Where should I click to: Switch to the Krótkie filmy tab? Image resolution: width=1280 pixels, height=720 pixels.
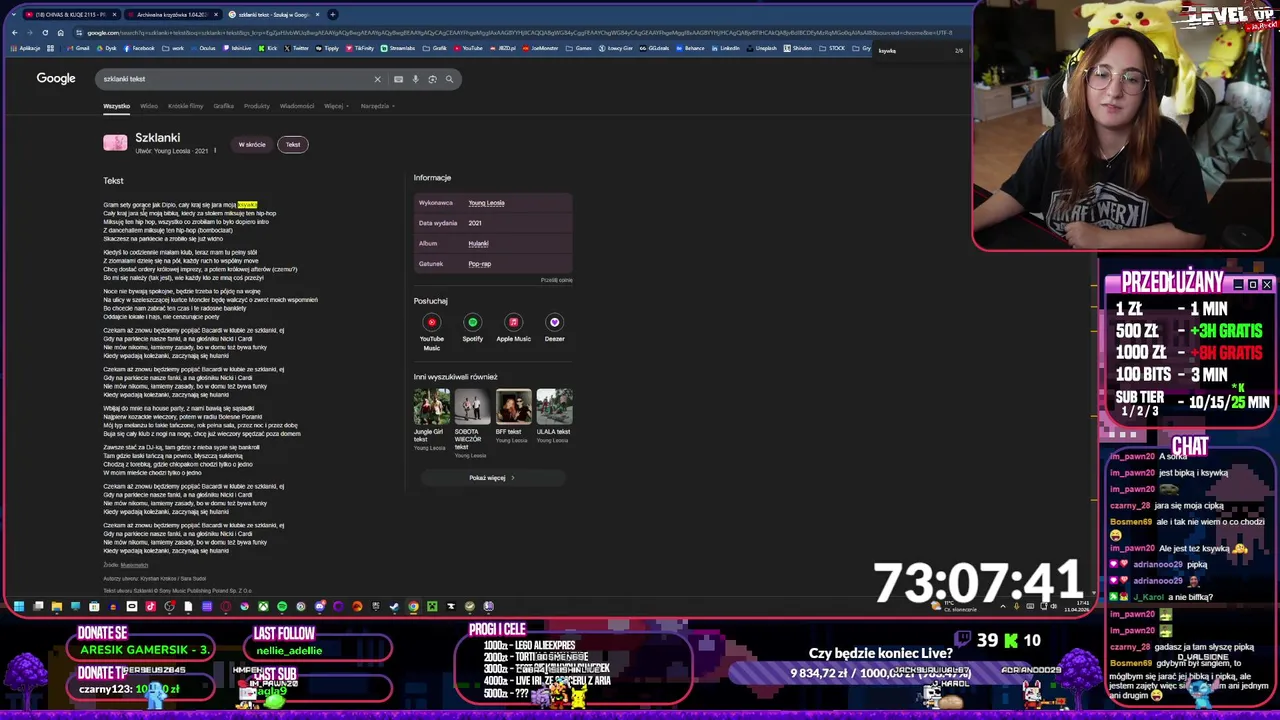(185, 106)
